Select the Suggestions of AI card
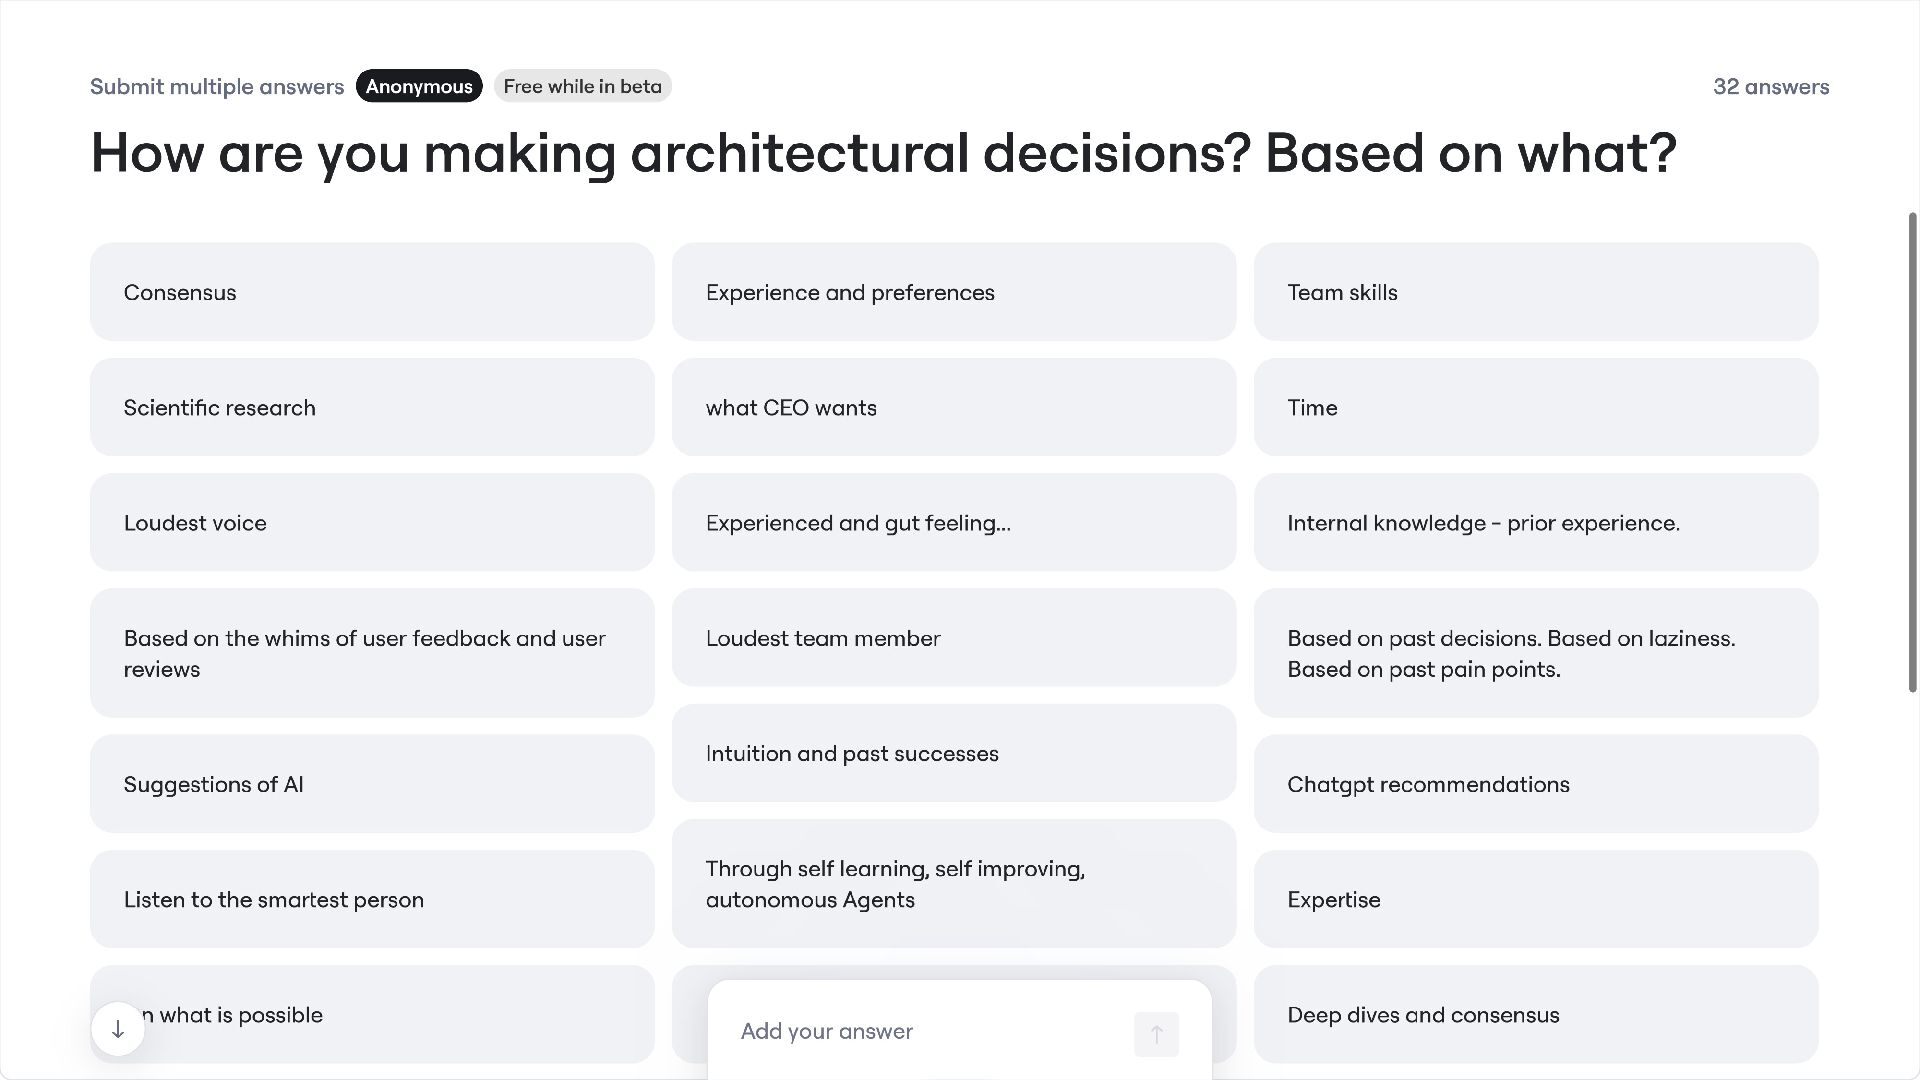Screen dimensions: 1920x1080 pos(372,784)
